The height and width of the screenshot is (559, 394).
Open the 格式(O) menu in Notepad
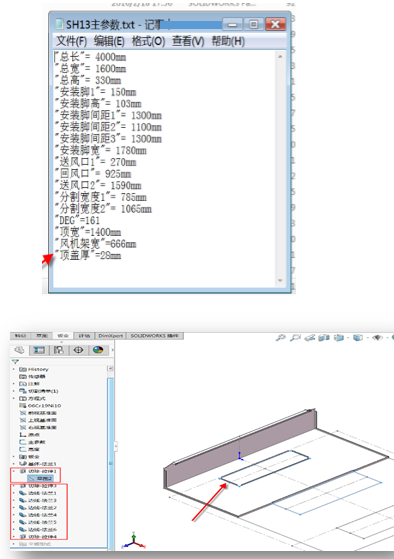click(148, 41)
